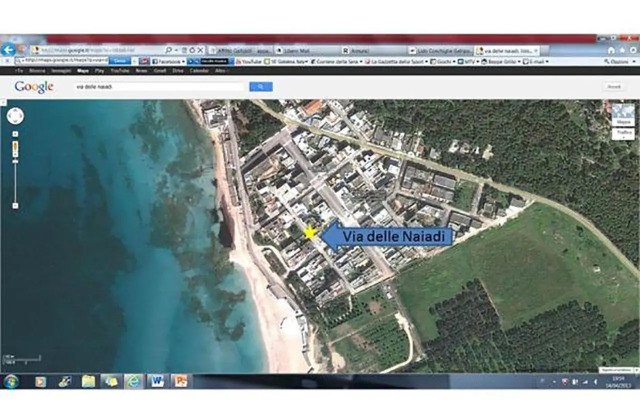This screenshot has height=400, width=640.
Task: Select the Gmail link in Google bar
Action: [158, 71]
